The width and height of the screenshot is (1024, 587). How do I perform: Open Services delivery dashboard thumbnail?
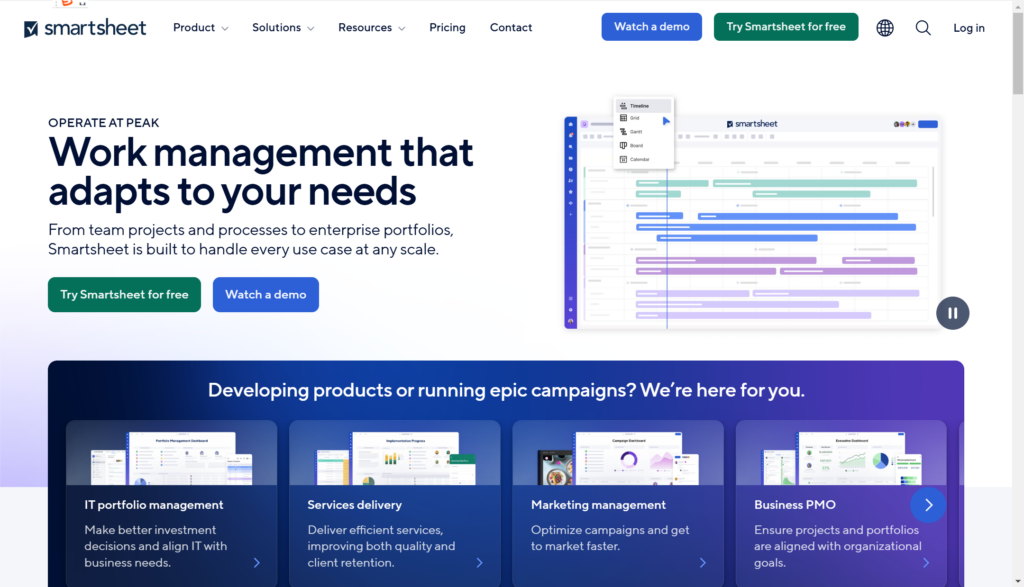point(395,457)
